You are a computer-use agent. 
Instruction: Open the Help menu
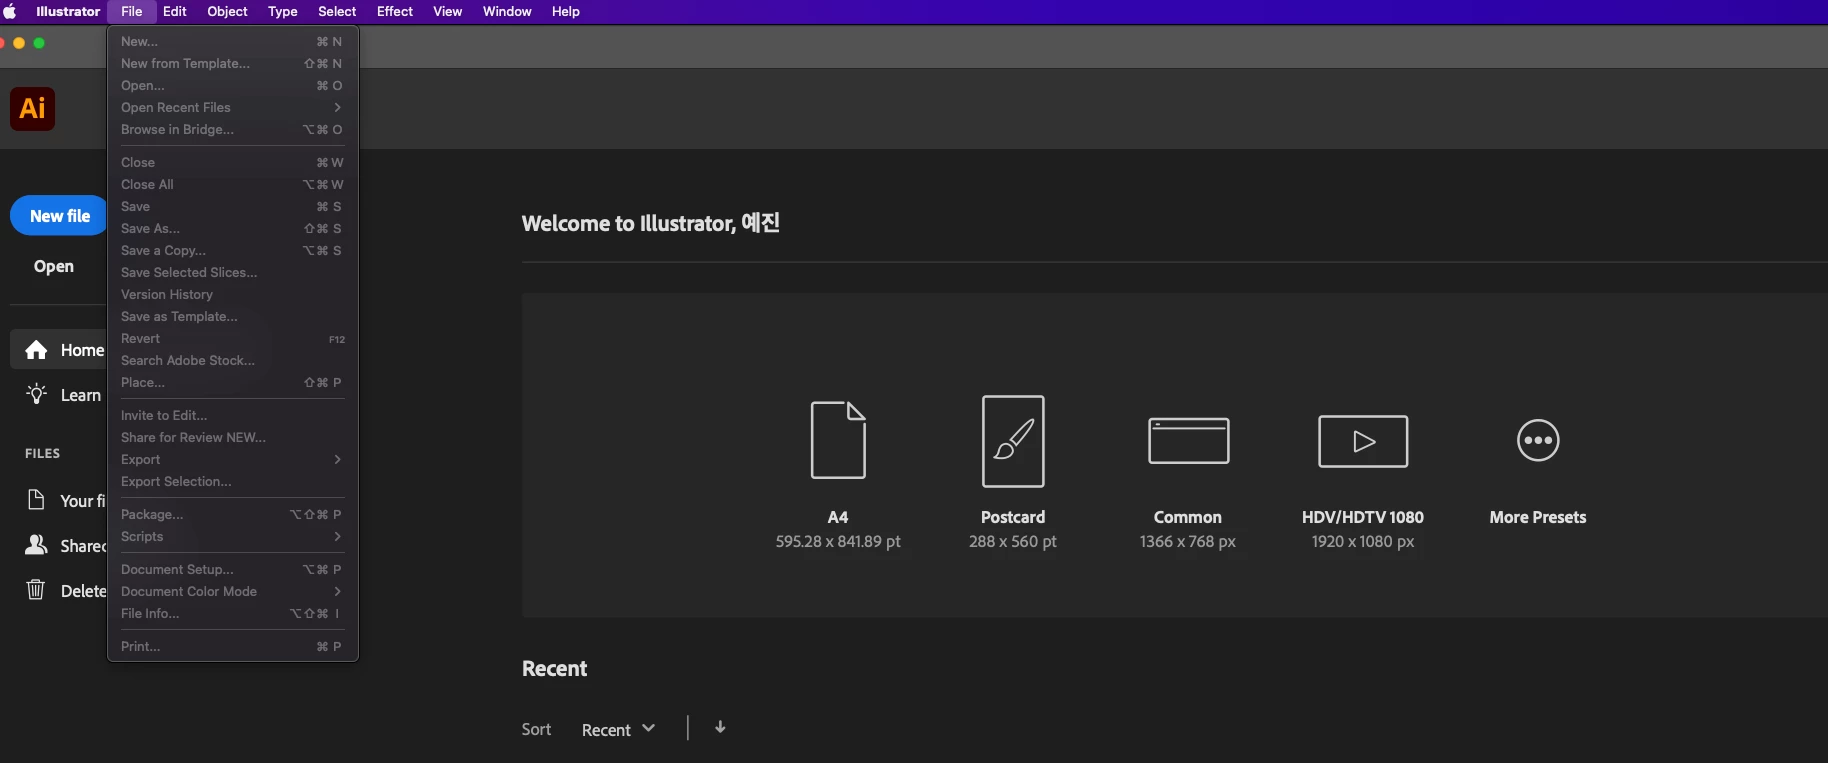tap(566, 12)
